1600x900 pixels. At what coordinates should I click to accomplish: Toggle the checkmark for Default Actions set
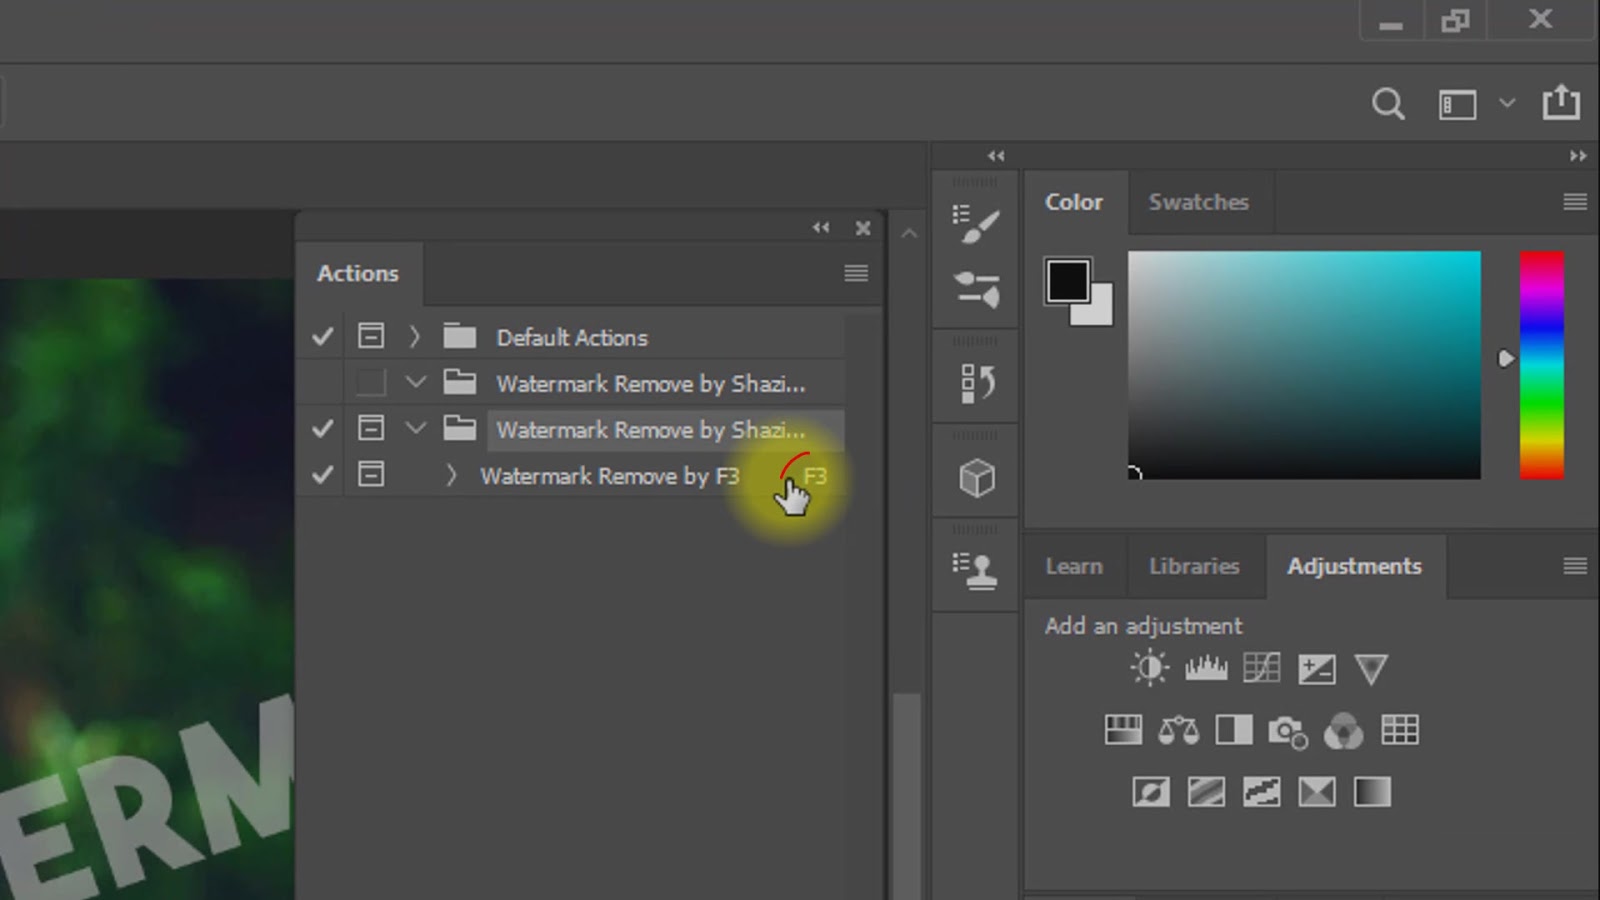point(322,337)
